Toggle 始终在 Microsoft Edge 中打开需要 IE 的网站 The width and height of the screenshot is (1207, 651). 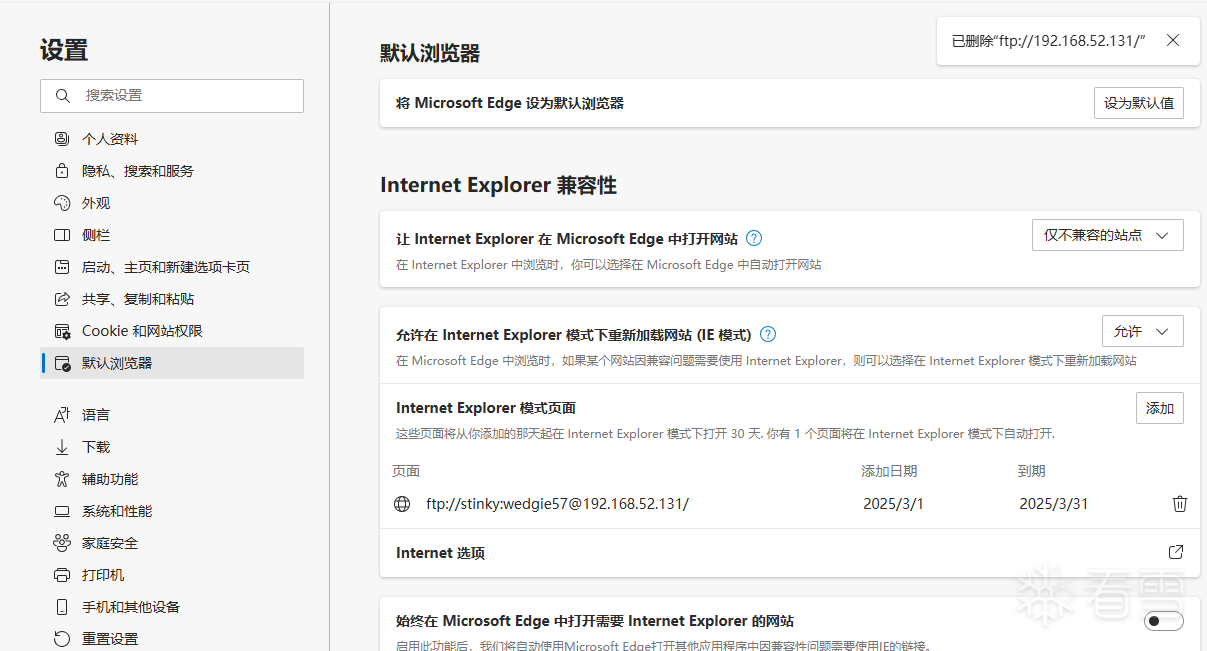[x=1164, y=622]
